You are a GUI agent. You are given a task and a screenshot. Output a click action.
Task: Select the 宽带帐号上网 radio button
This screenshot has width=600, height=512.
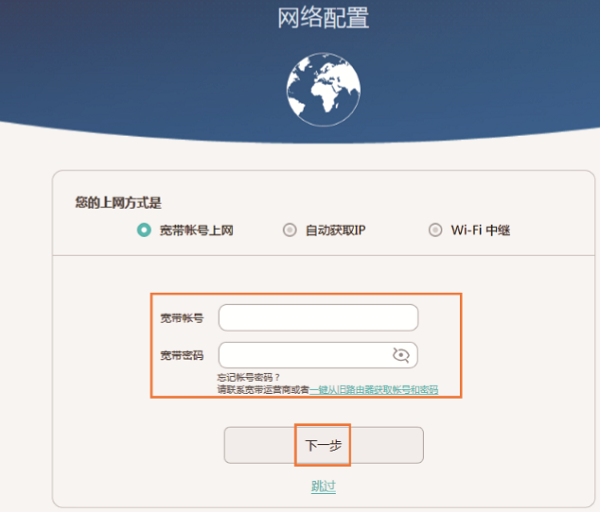(x=144, y=230)
